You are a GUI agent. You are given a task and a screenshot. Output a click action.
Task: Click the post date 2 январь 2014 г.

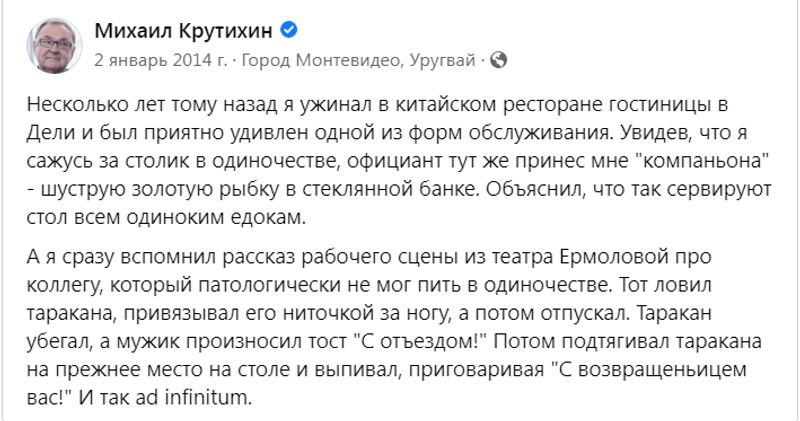159,60
